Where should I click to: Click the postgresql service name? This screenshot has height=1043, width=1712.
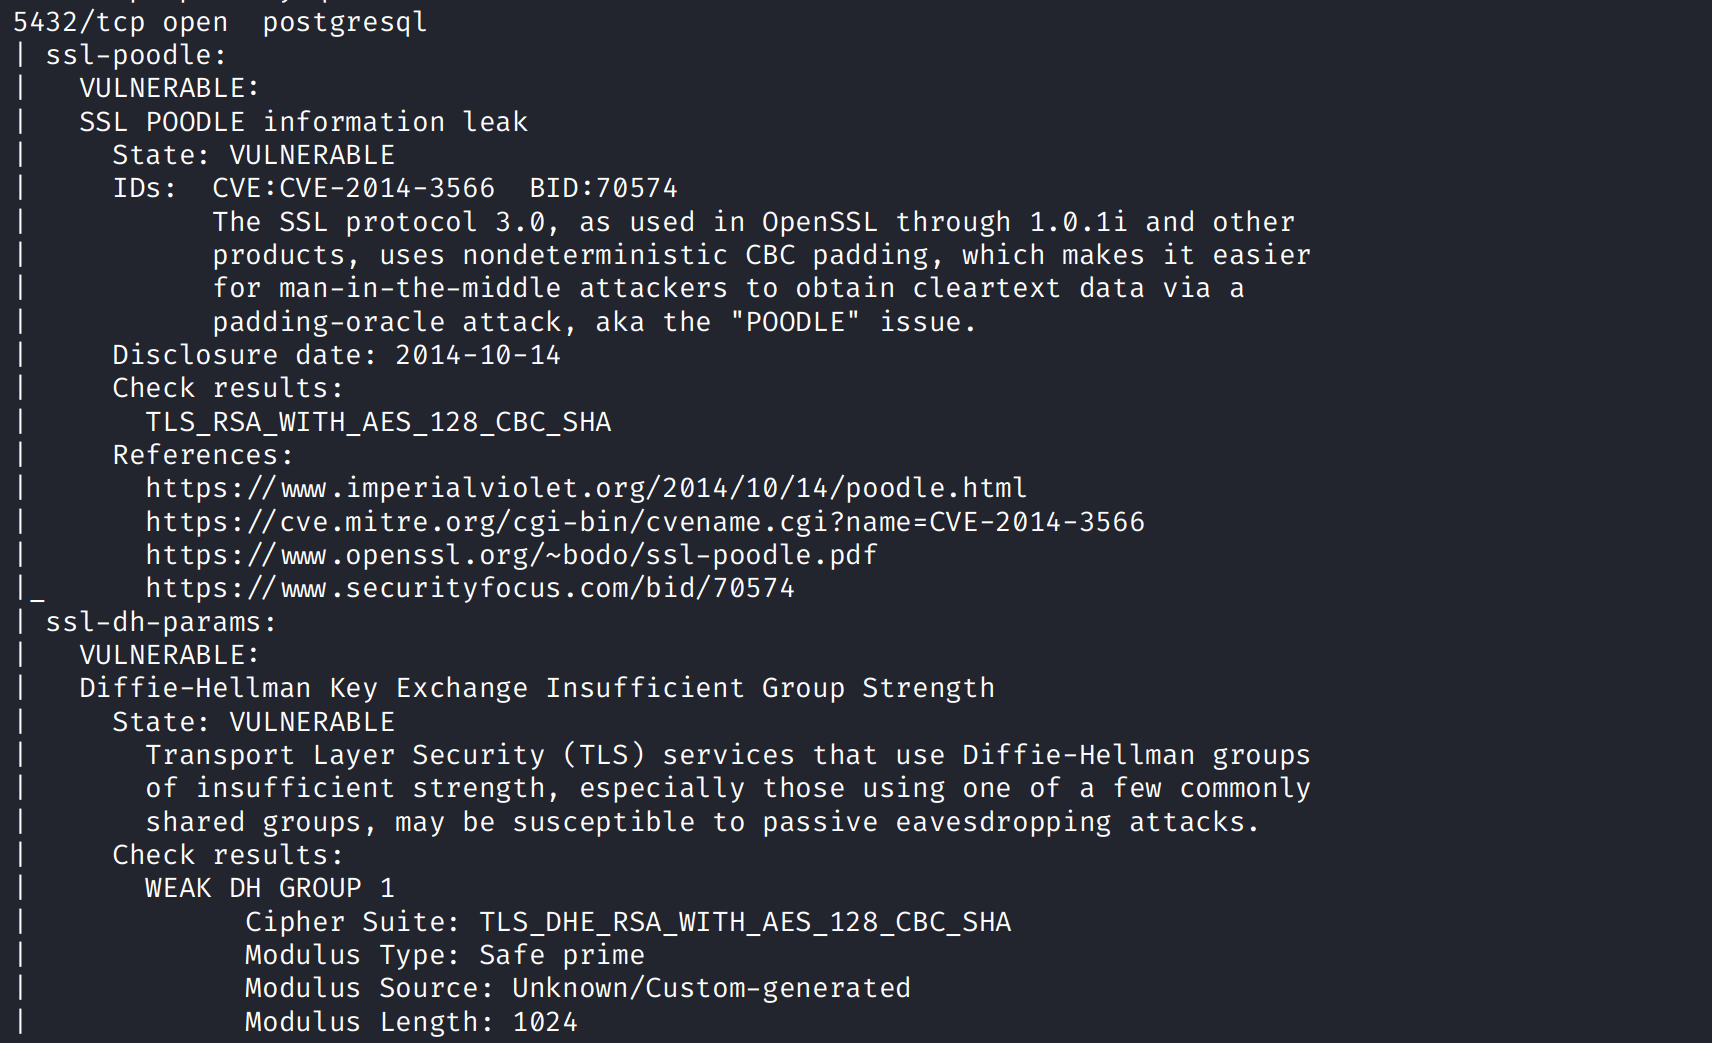coord(344,22)
